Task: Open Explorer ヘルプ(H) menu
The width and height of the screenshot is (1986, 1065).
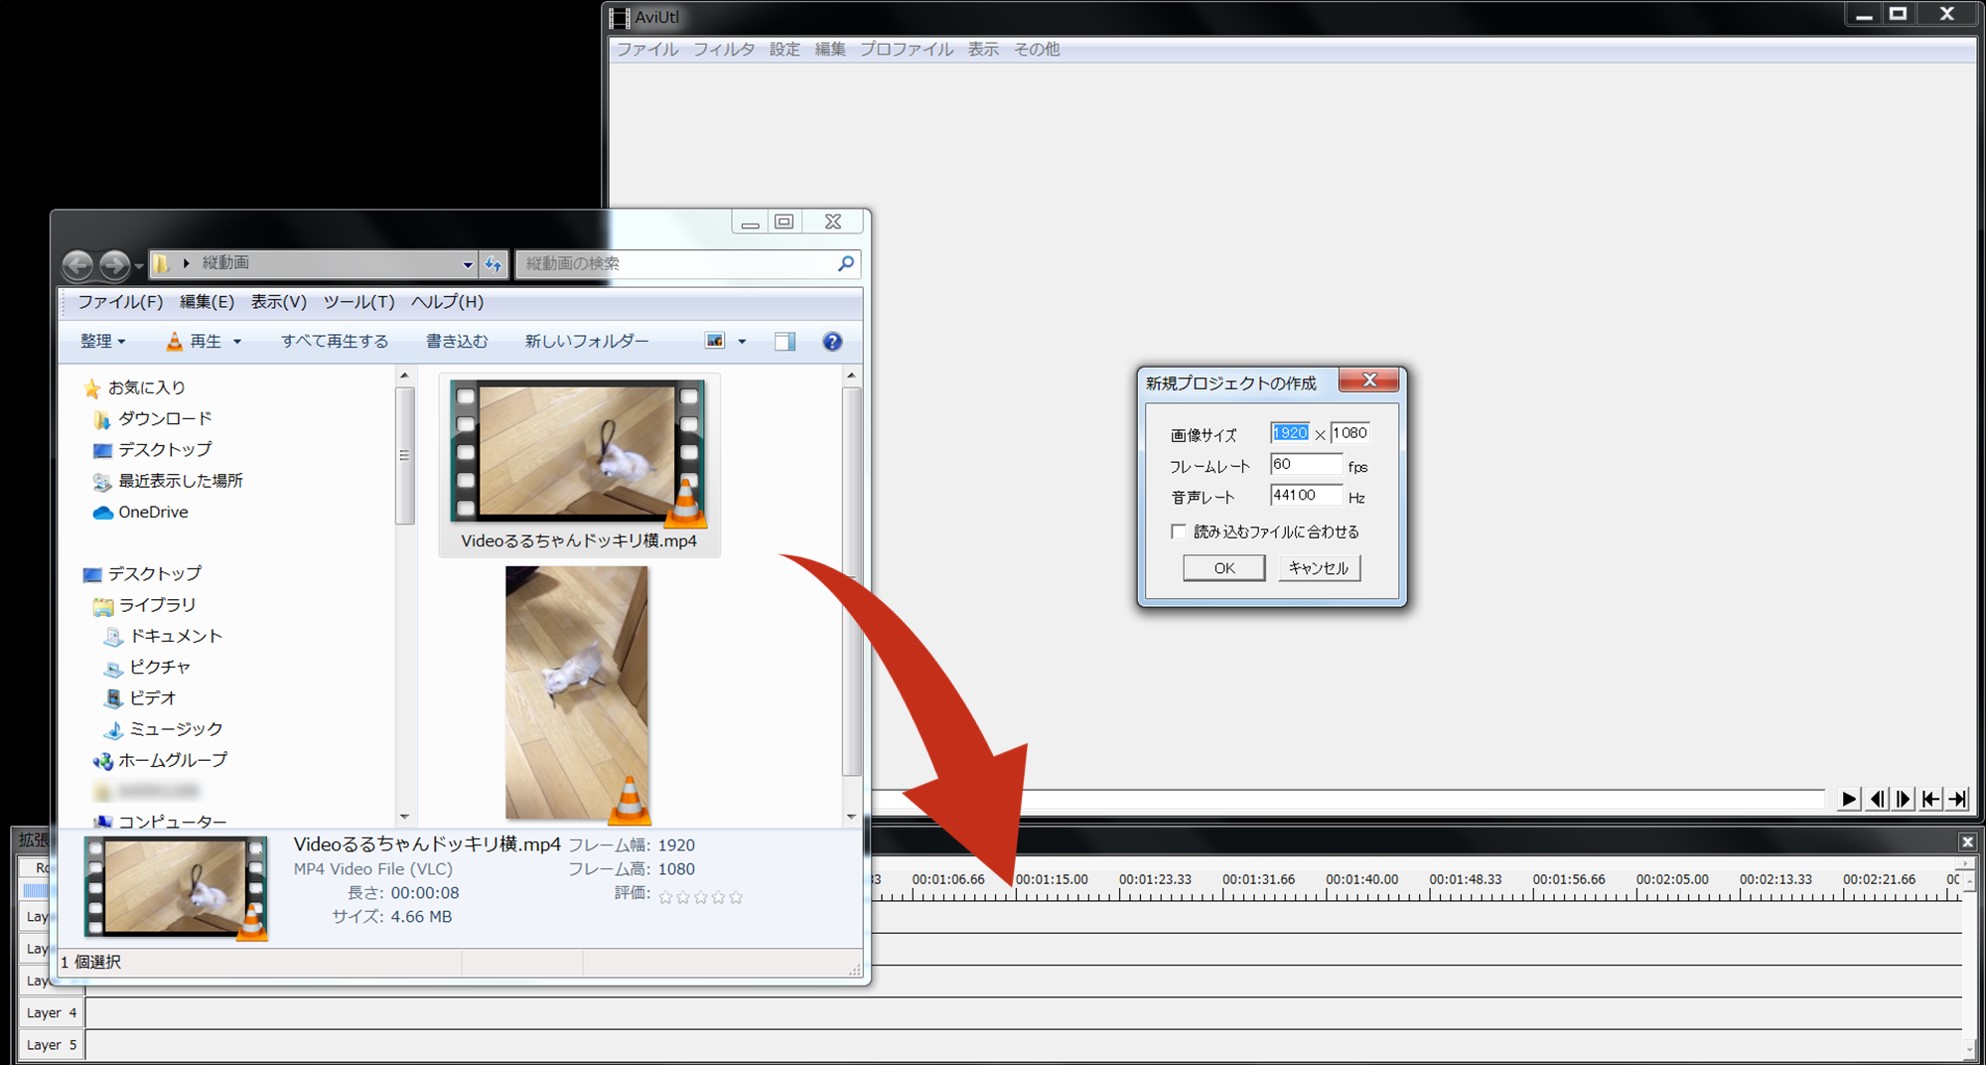Action: point(447,302)
